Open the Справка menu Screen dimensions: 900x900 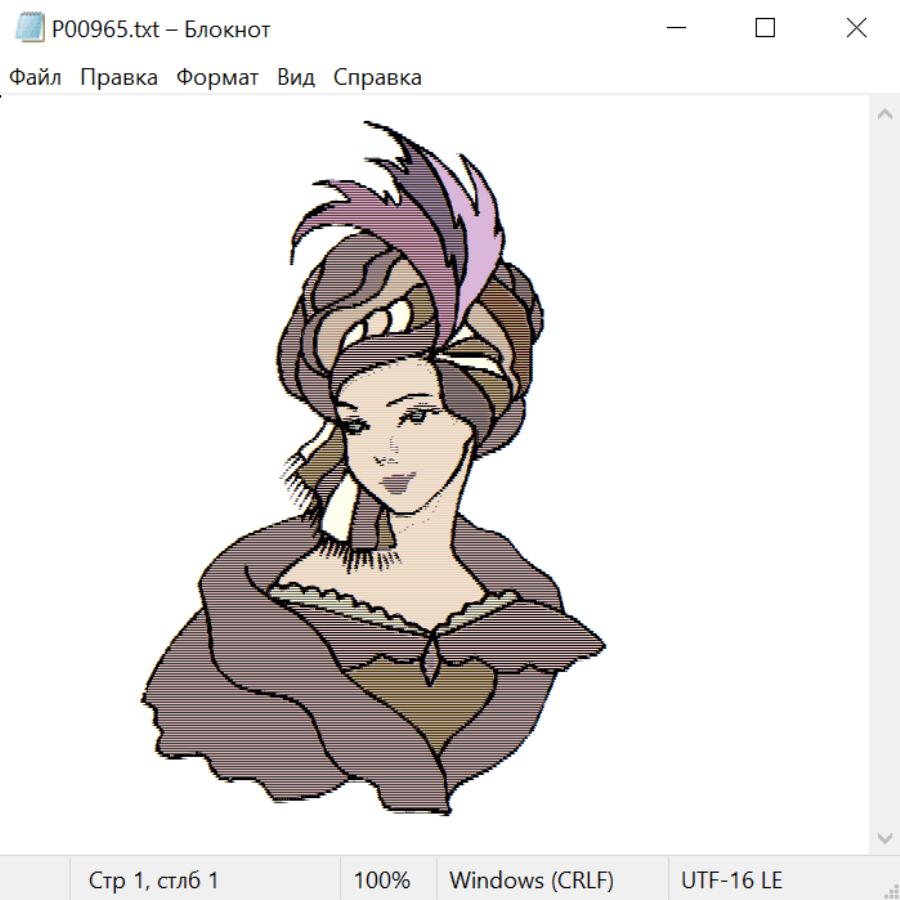[x=377, y=78]
